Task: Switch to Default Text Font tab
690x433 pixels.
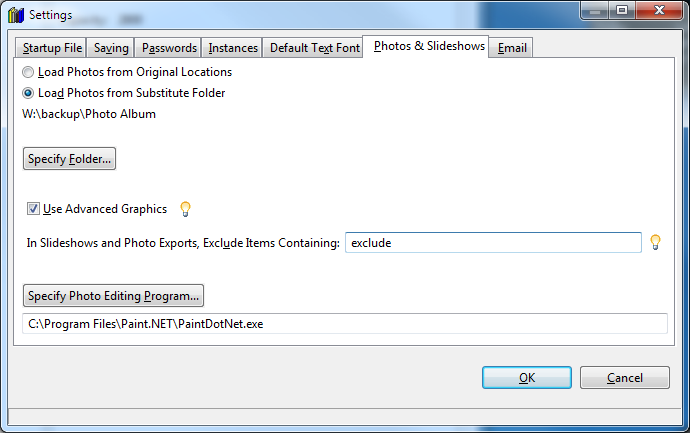Action: (314, 48)
